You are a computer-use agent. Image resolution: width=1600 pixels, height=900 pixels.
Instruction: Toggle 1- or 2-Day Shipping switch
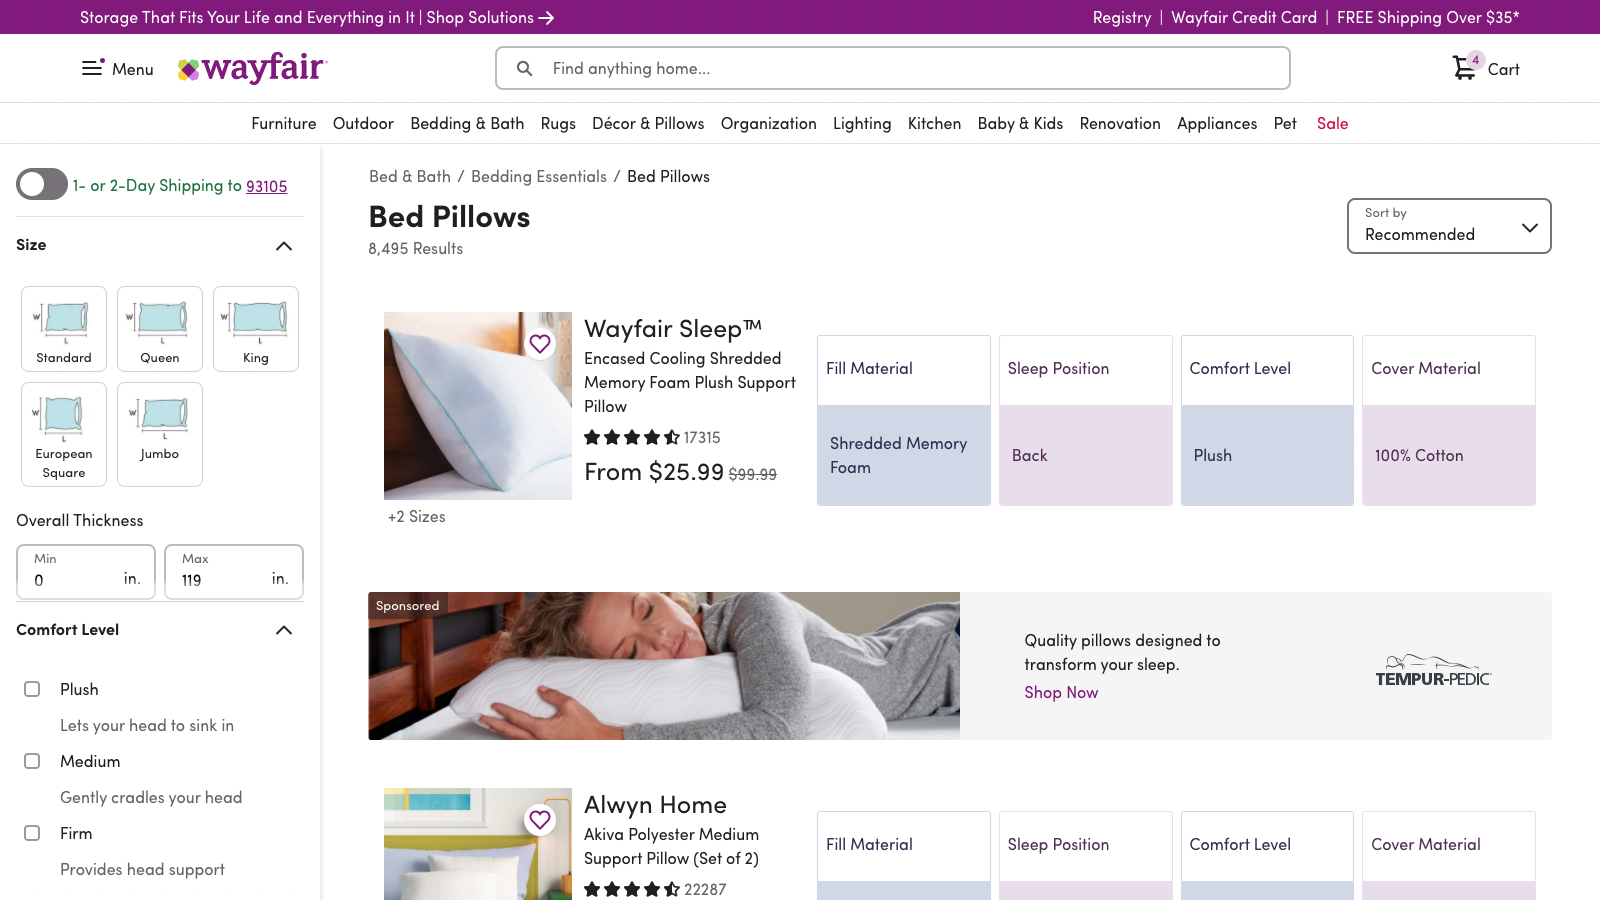click(x=42, y=184)
